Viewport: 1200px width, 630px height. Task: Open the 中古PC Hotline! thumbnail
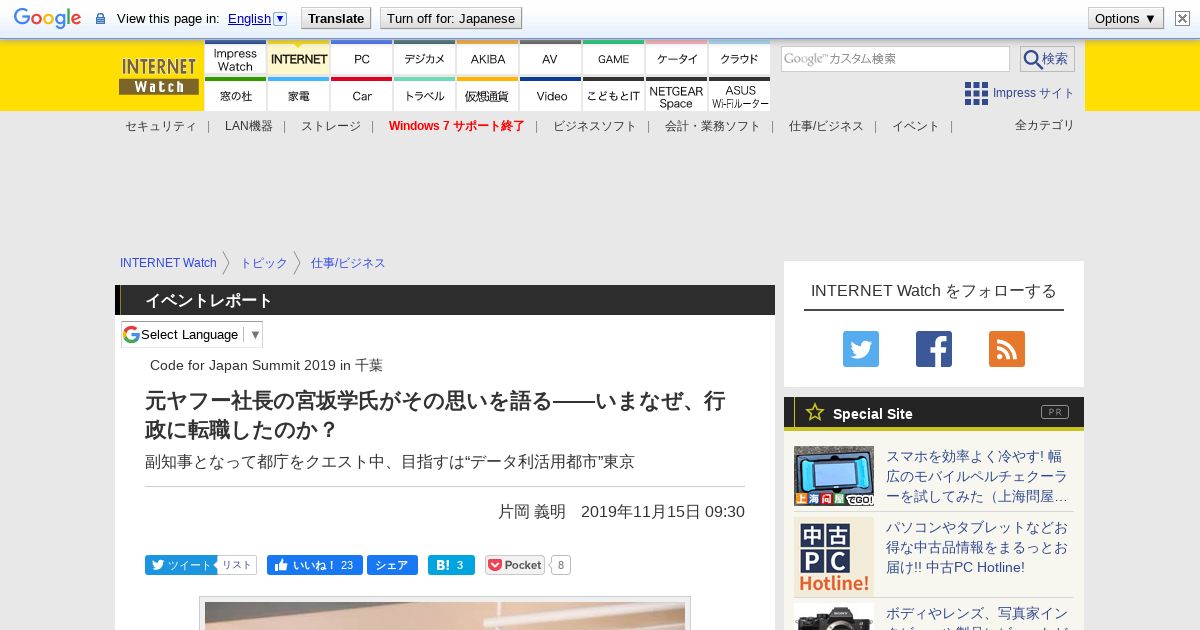tap(834, 556)
